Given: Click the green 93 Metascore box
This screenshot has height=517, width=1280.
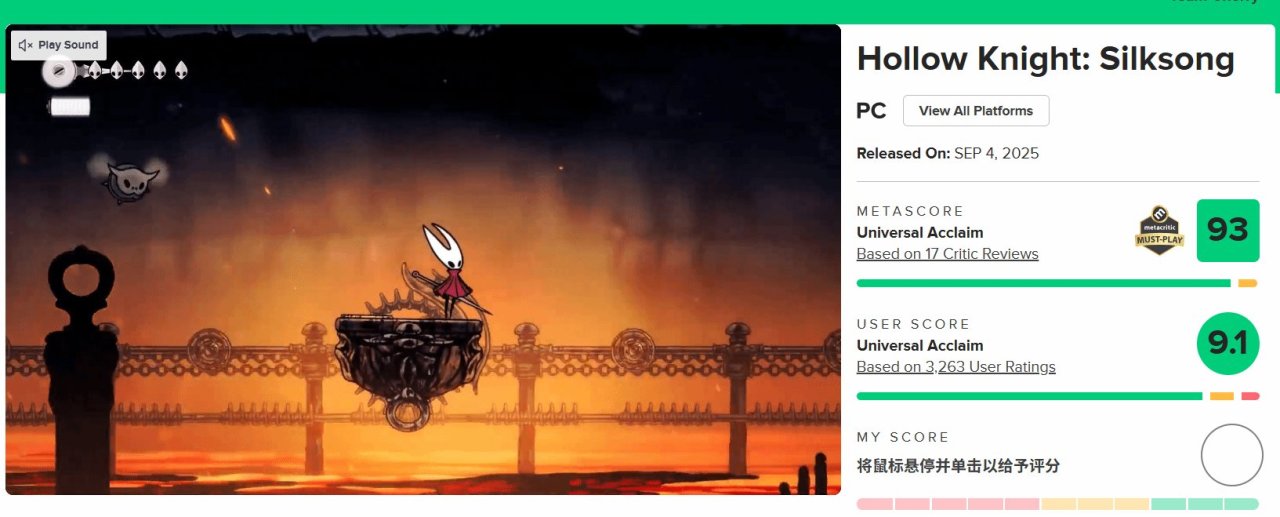Looking at the screenshot, I should (x=1228, y=231).
